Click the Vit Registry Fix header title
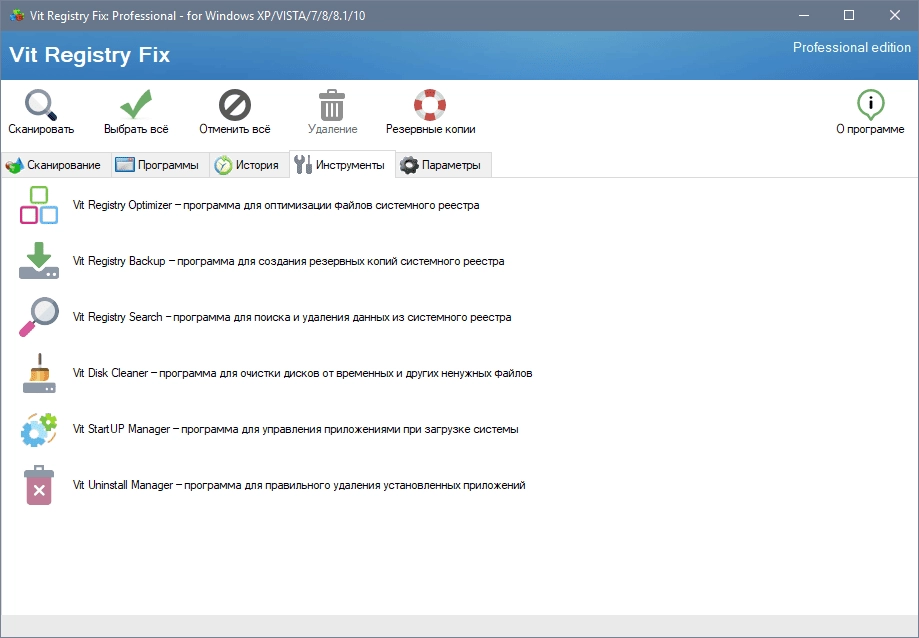 (90, 55)
